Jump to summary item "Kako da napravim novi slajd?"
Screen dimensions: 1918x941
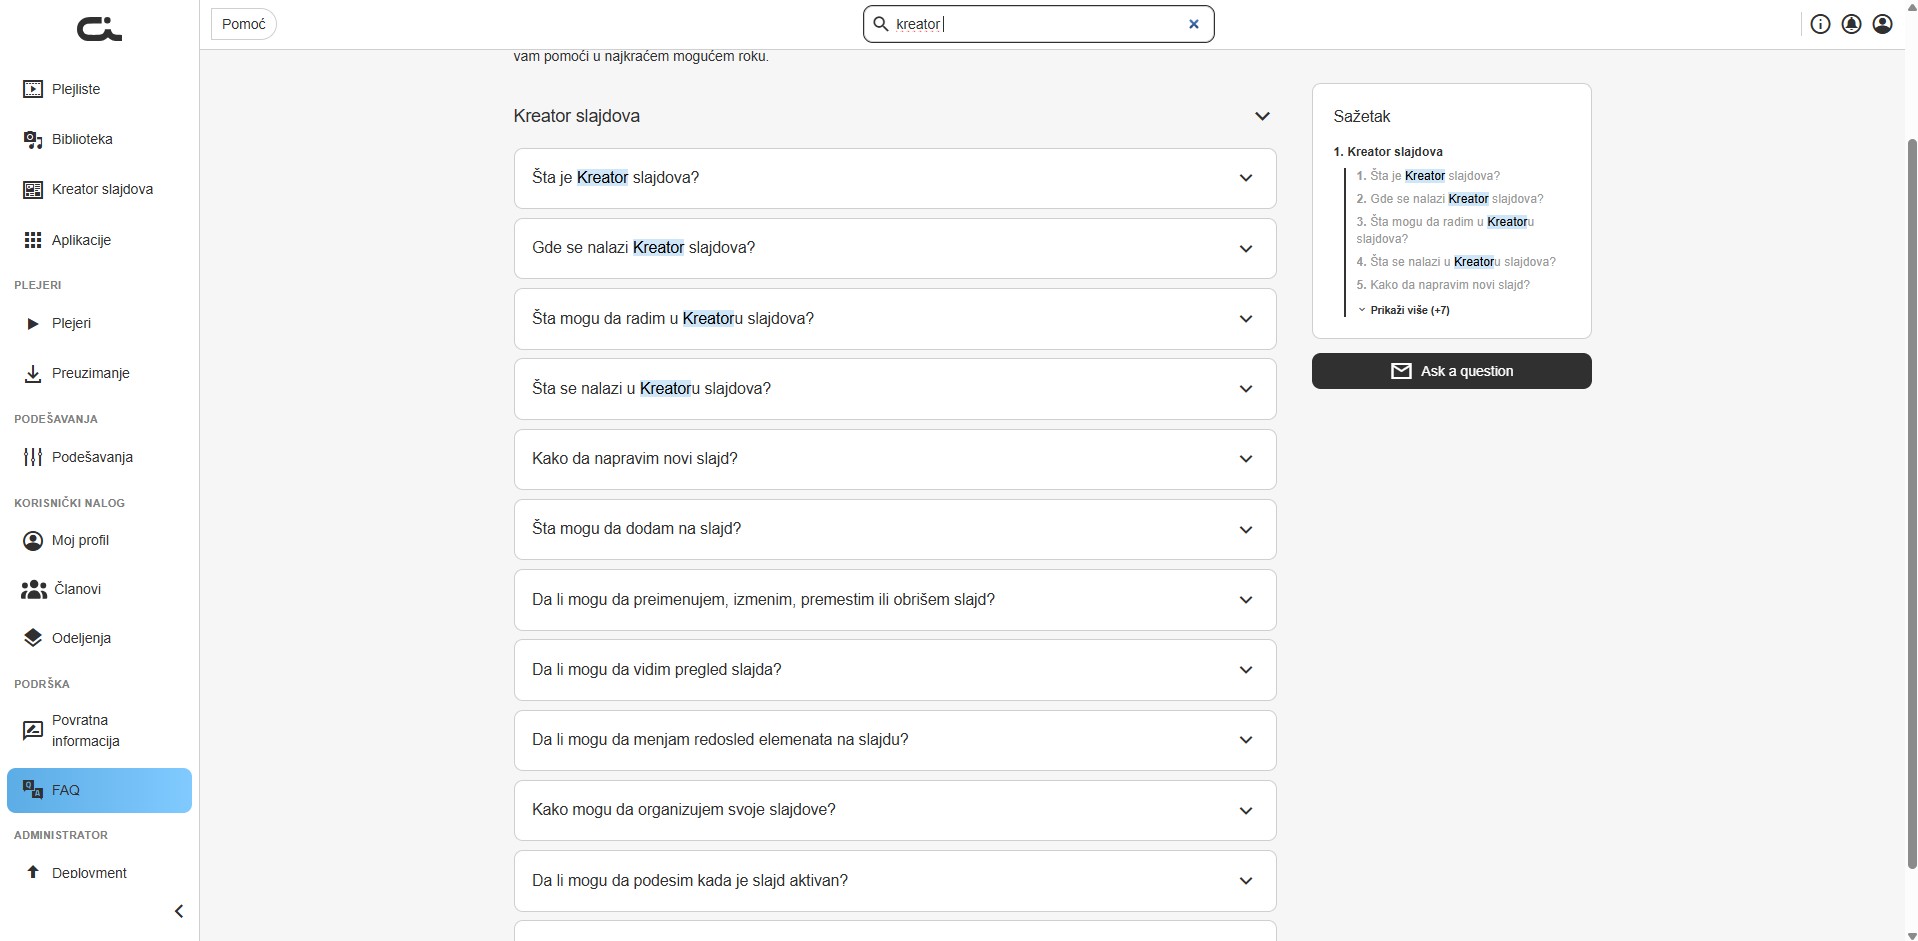(1443, 285)
